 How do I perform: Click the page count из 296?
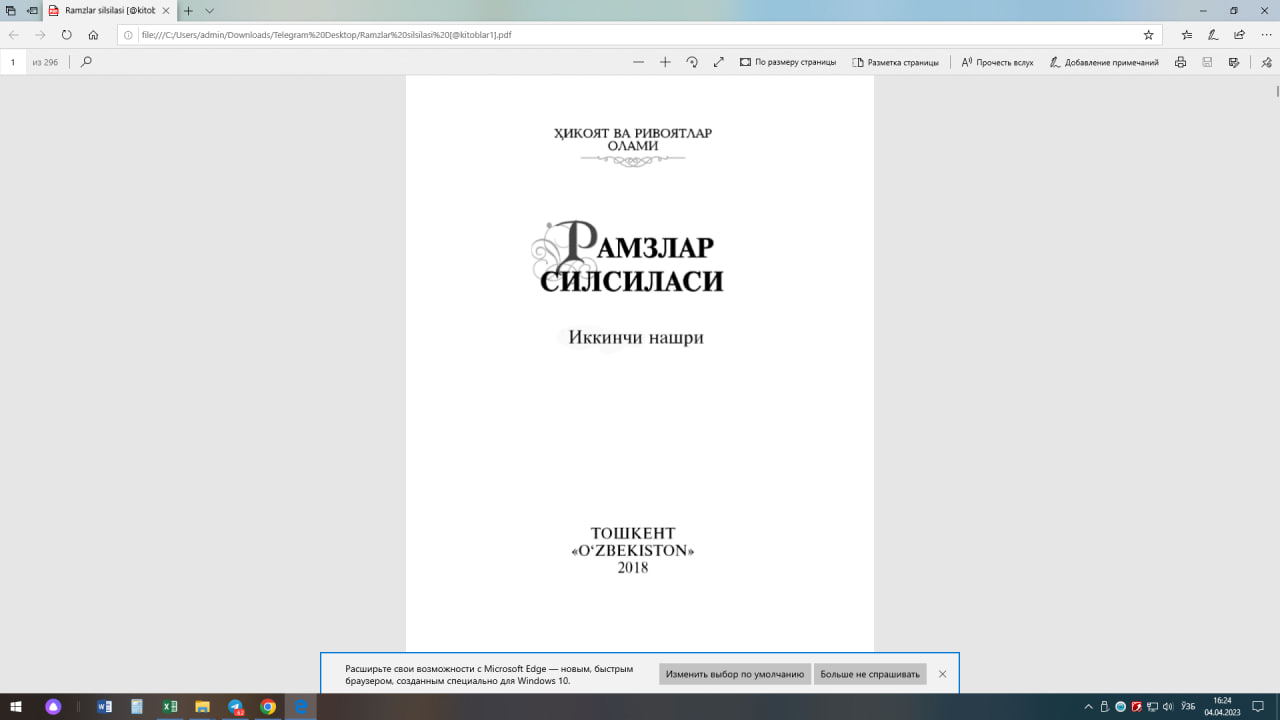pyautogui.click(x=45, y=62)
